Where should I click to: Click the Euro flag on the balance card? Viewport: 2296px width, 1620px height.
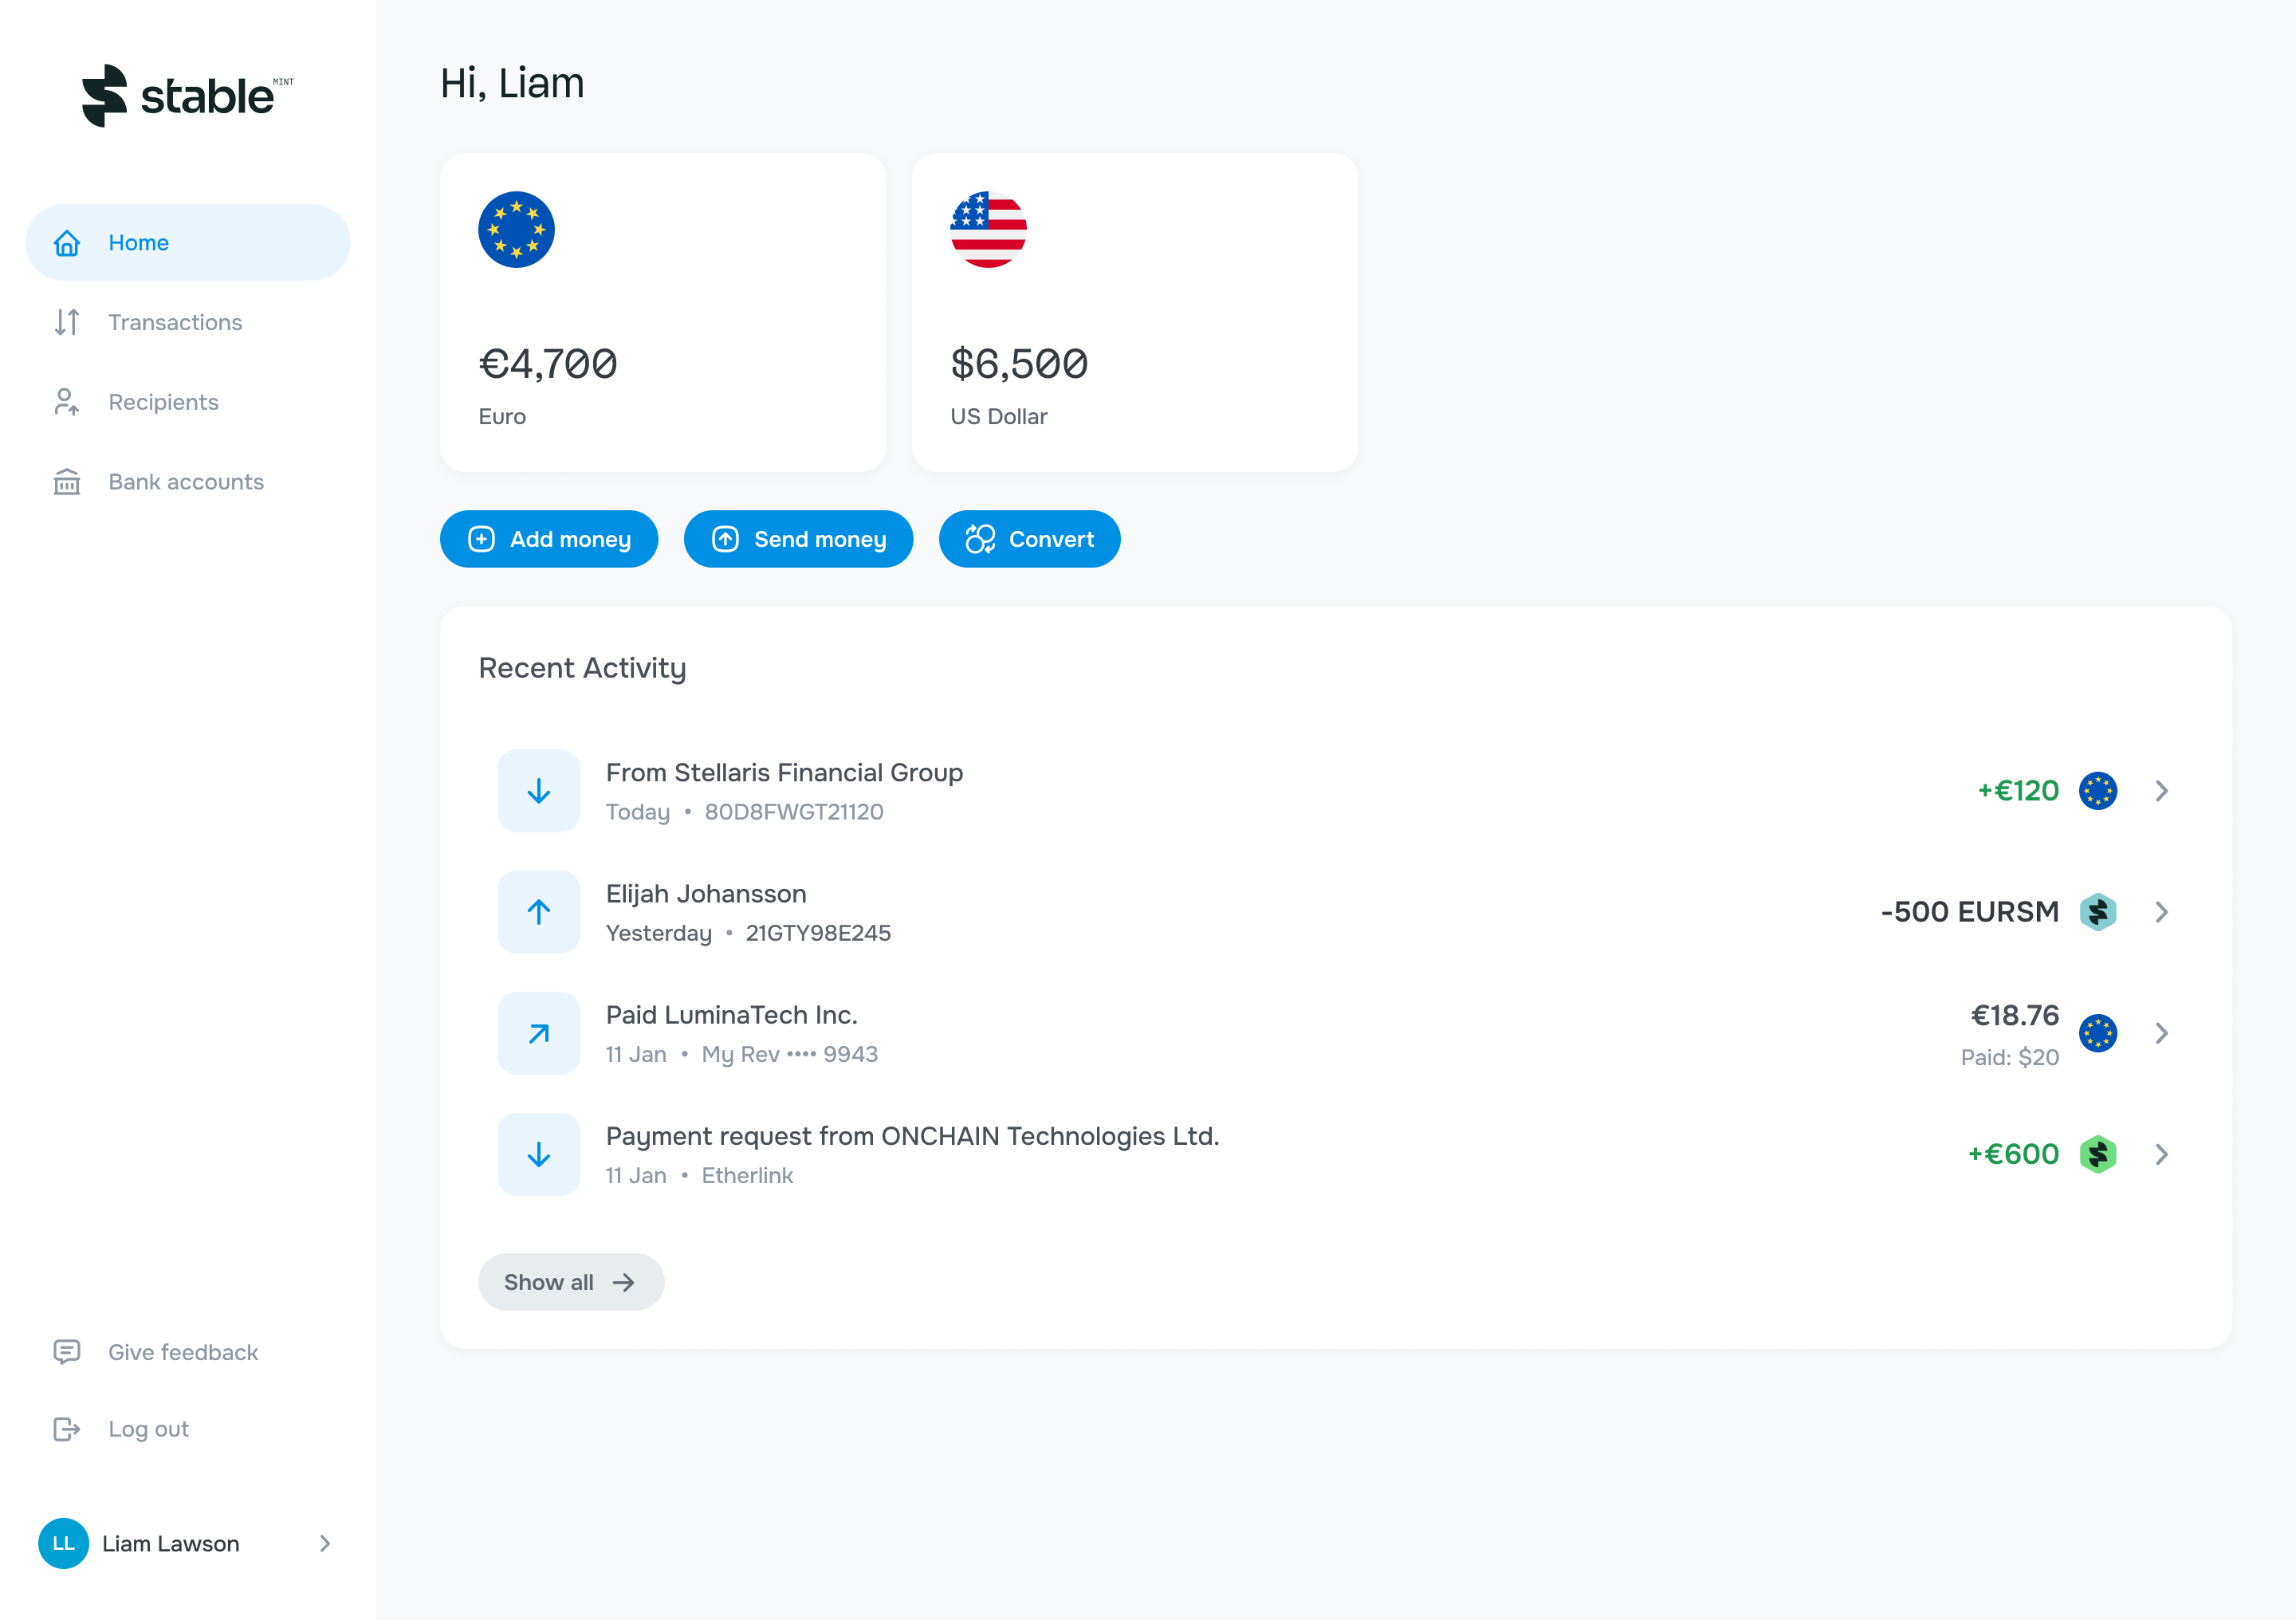coord(516,229)
